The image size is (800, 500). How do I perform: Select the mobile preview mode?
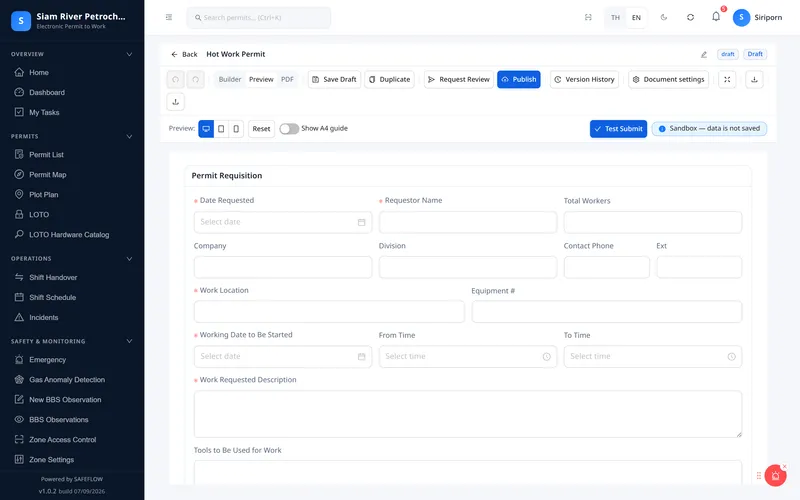click(236, 129)
